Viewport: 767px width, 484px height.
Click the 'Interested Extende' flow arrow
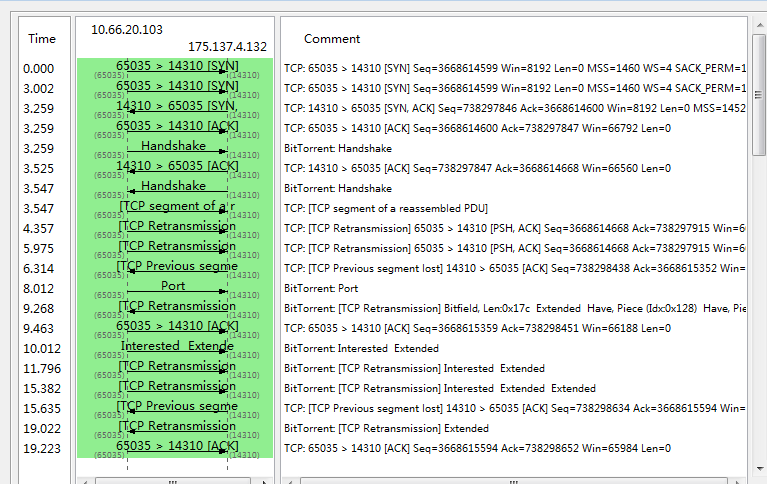[176, 347]
